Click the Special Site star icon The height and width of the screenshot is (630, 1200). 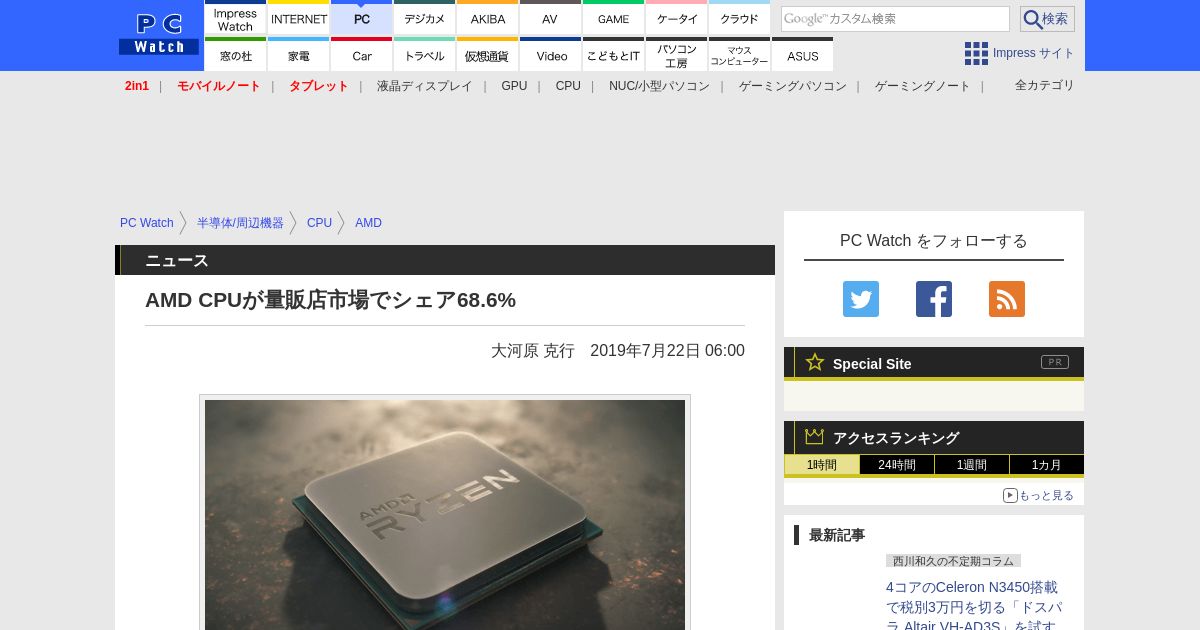click(x=815, y=362)
